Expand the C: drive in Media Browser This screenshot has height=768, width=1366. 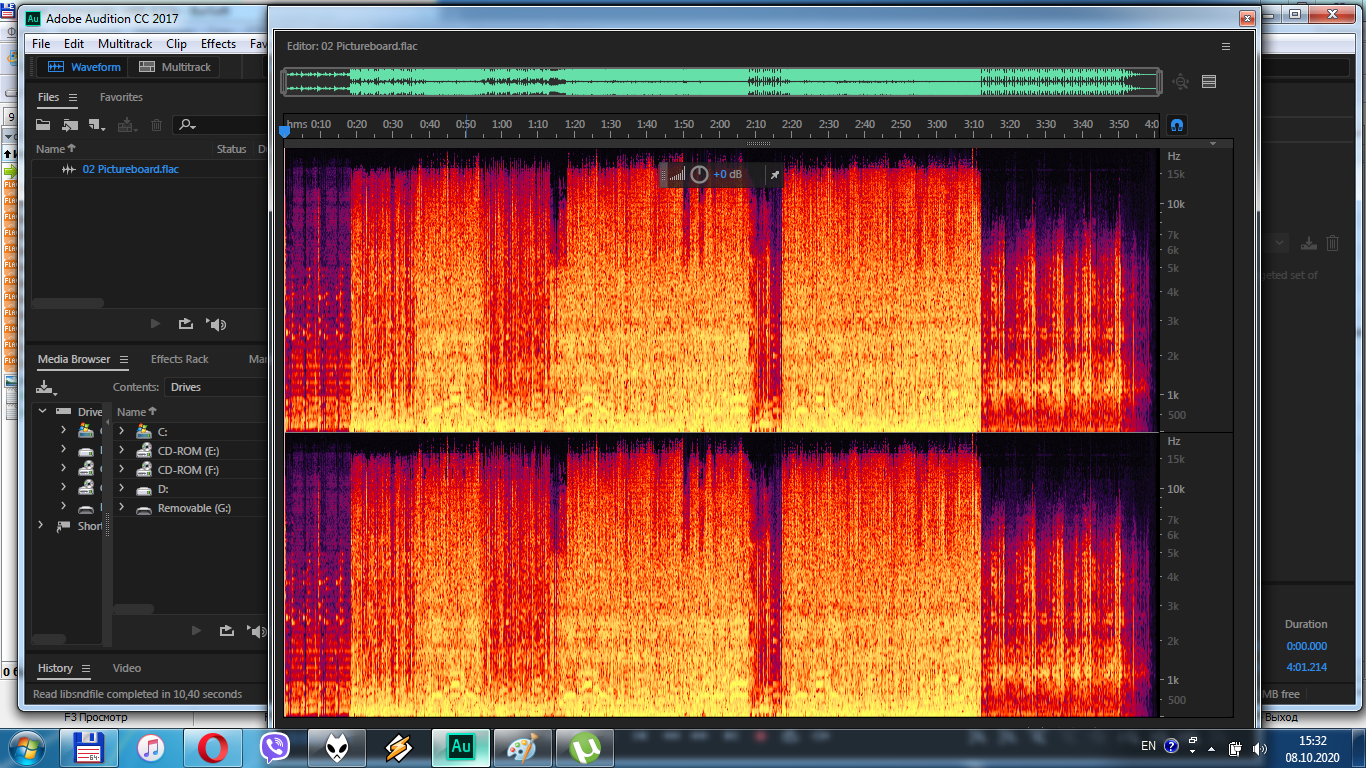pos(121,431)
